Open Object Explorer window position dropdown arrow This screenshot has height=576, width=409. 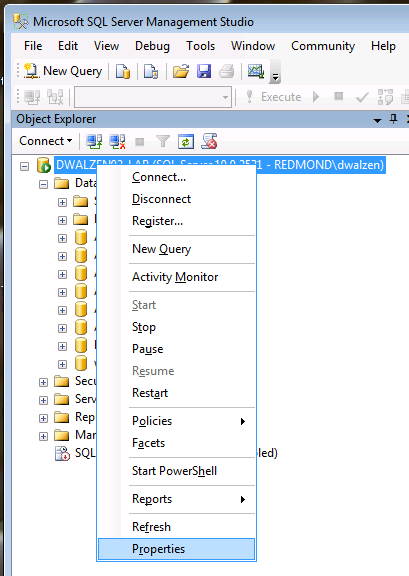coord(377,120)
